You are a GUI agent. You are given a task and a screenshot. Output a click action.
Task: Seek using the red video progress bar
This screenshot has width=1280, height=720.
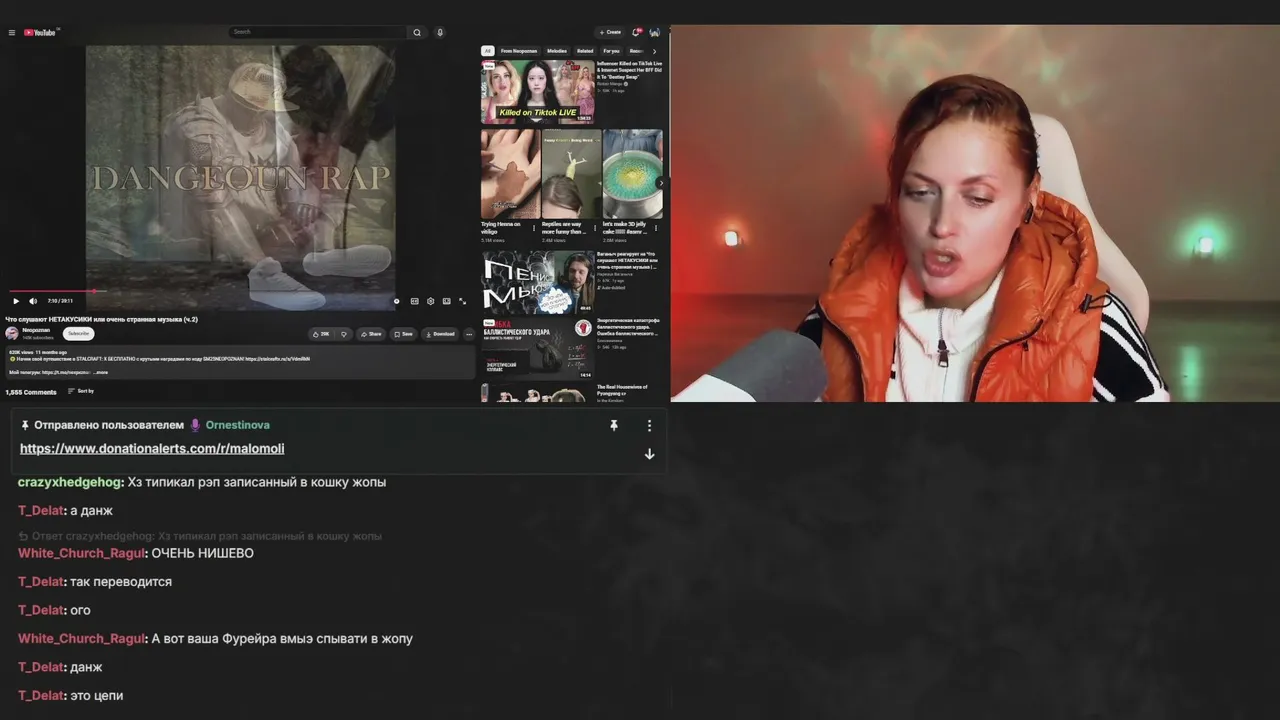click(x=237, y=291)
